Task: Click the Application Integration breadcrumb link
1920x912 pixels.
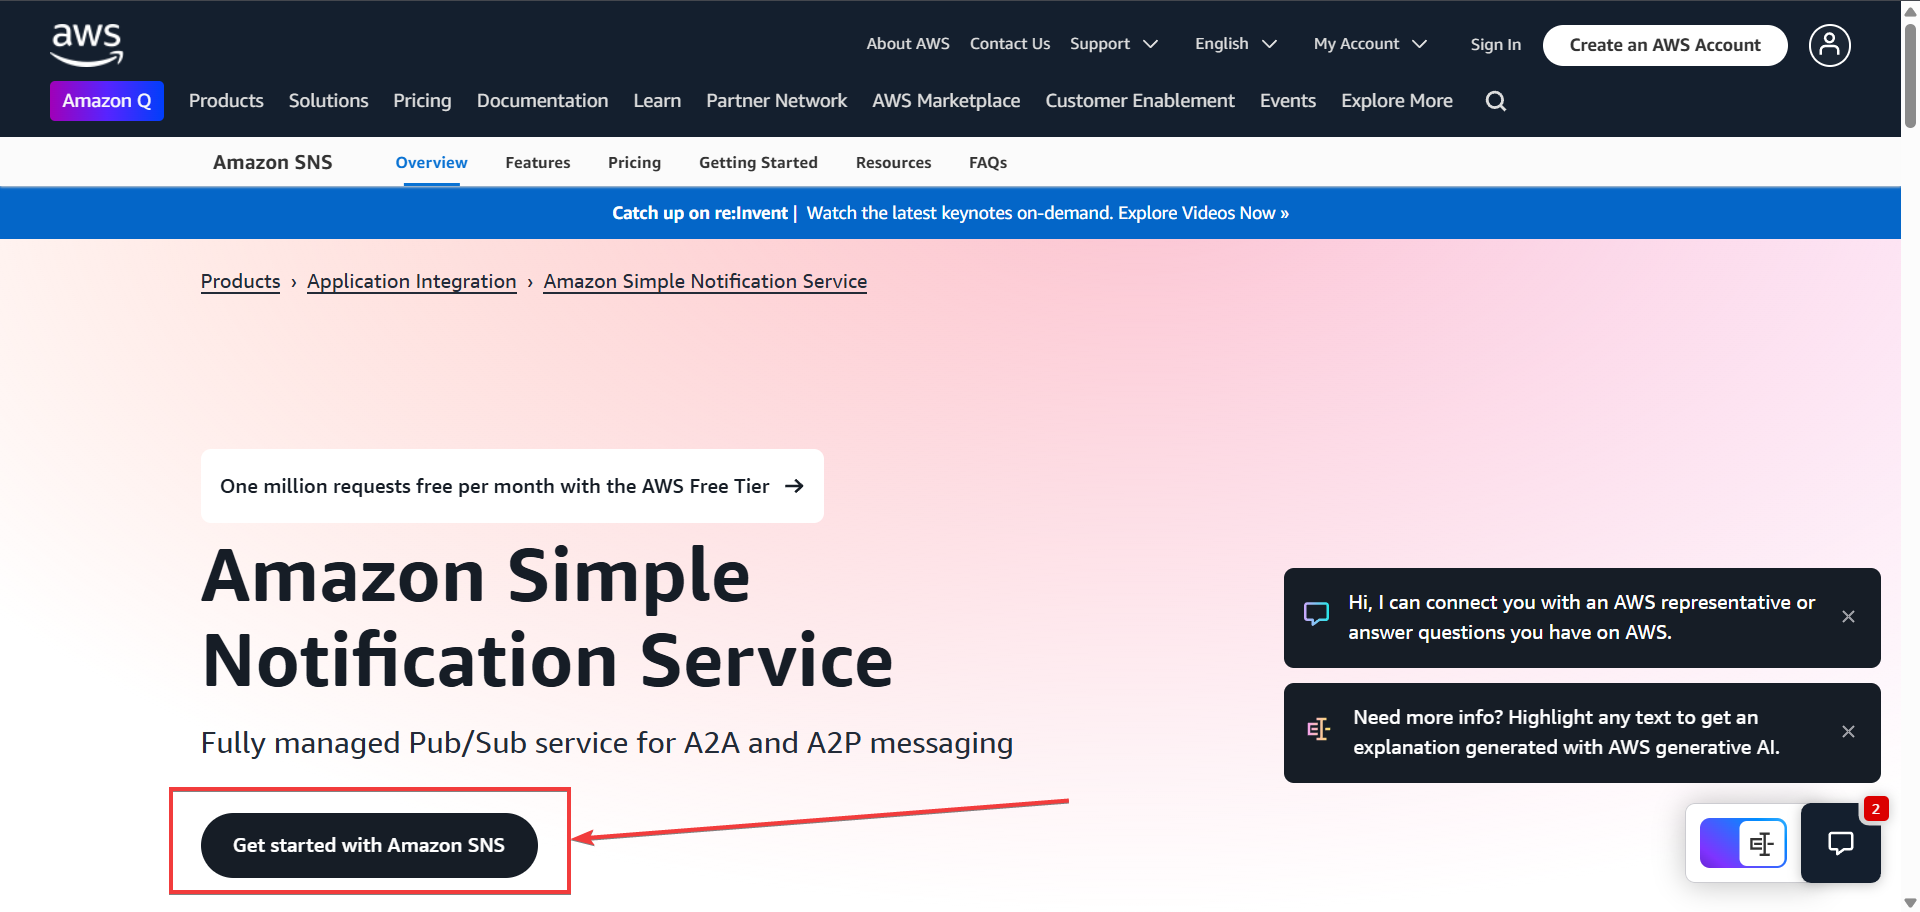Action: click(x=412, y=282)
